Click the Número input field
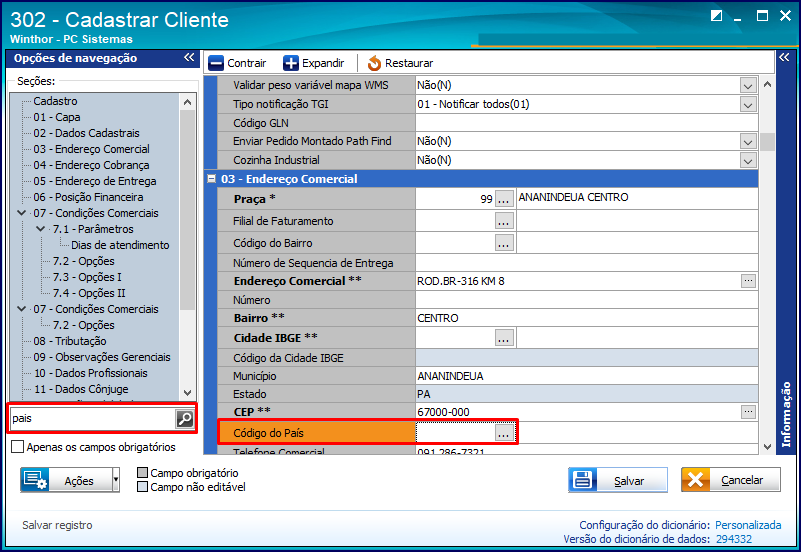Image resolution: width=801 pixels, height=552 pixels. click(586, 300)
